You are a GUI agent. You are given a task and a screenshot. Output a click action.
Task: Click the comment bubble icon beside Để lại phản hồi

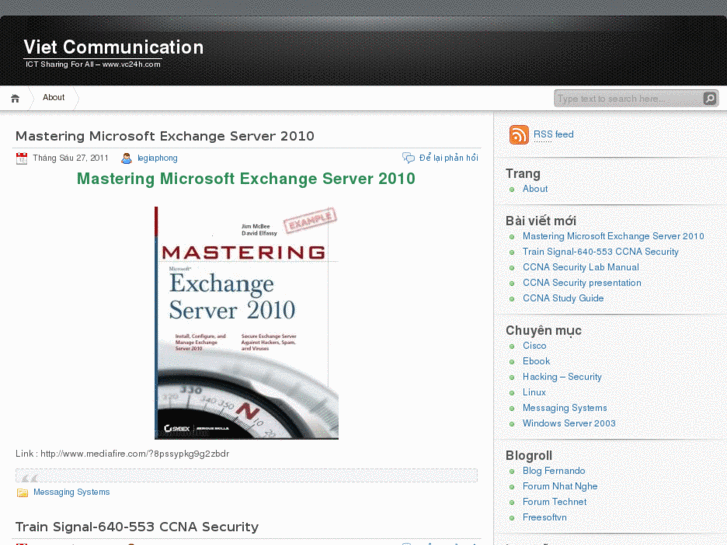[x=408, y=158]
